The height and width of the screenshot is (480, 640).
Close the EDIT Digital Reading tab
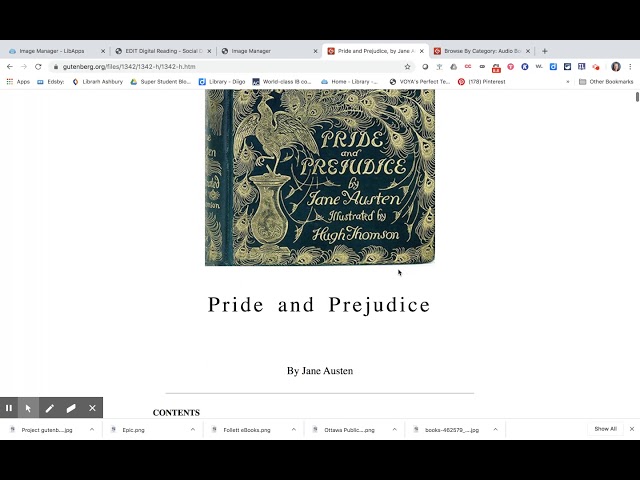pyautogui.click(x=209, y=51)
